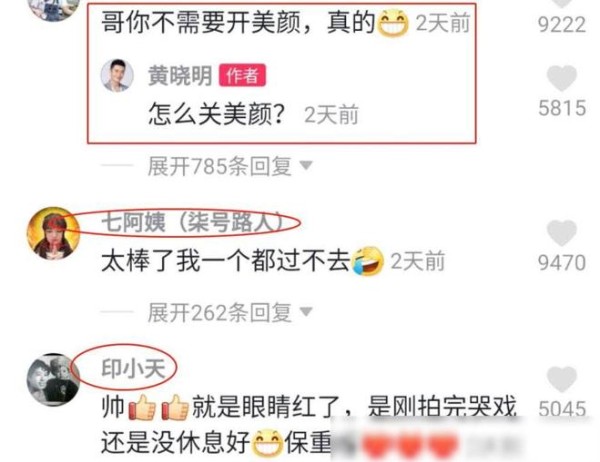
Task: Open 印小天's black-and-white avatar
Action: pos(53,380)
